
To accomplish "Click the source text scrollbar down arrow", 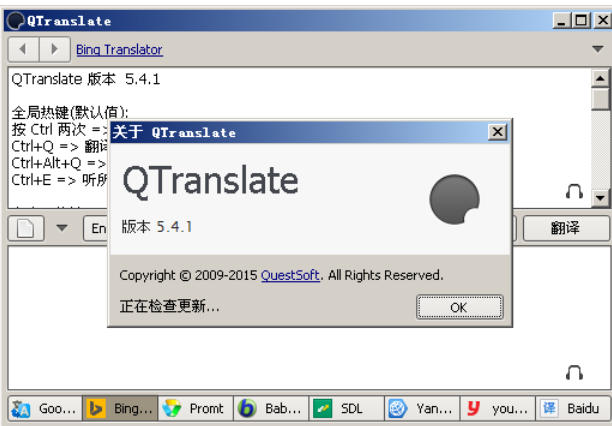I will [600, 198].
